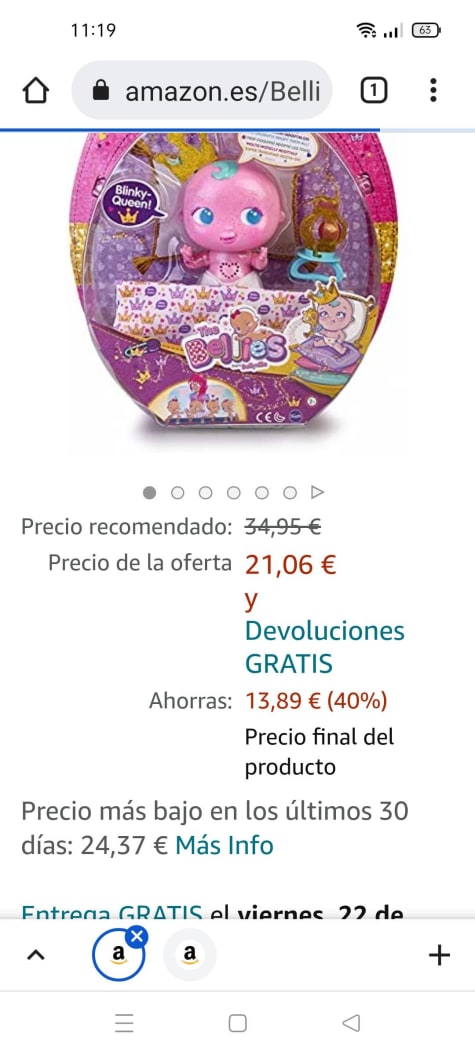Open the tab switcher showing 1 tab
This screenshot has width=475, height=1056.
(374, 90)
